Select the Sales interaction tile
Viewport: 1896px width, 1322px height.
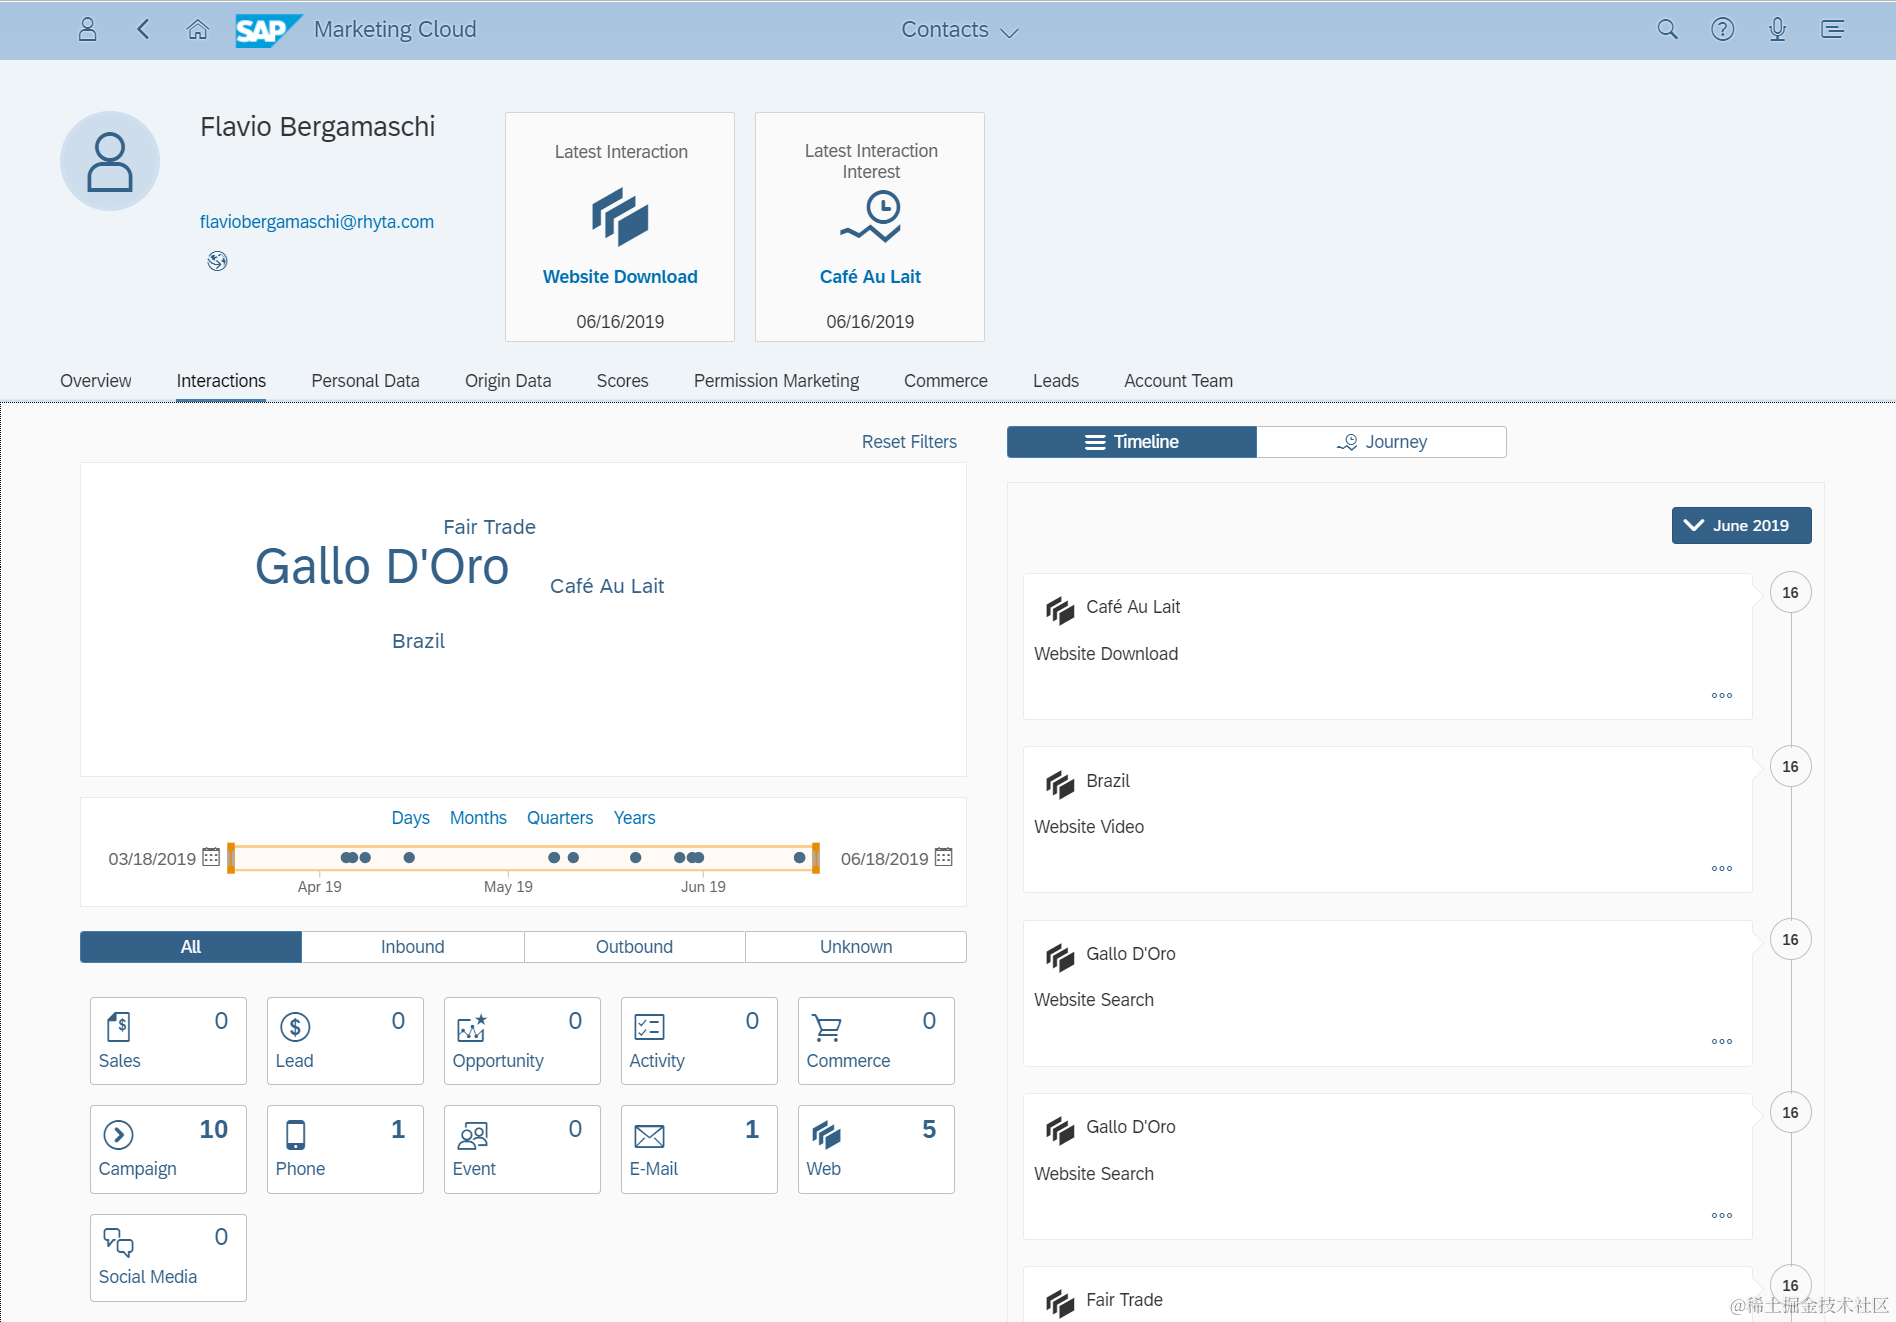(168, 1041)
